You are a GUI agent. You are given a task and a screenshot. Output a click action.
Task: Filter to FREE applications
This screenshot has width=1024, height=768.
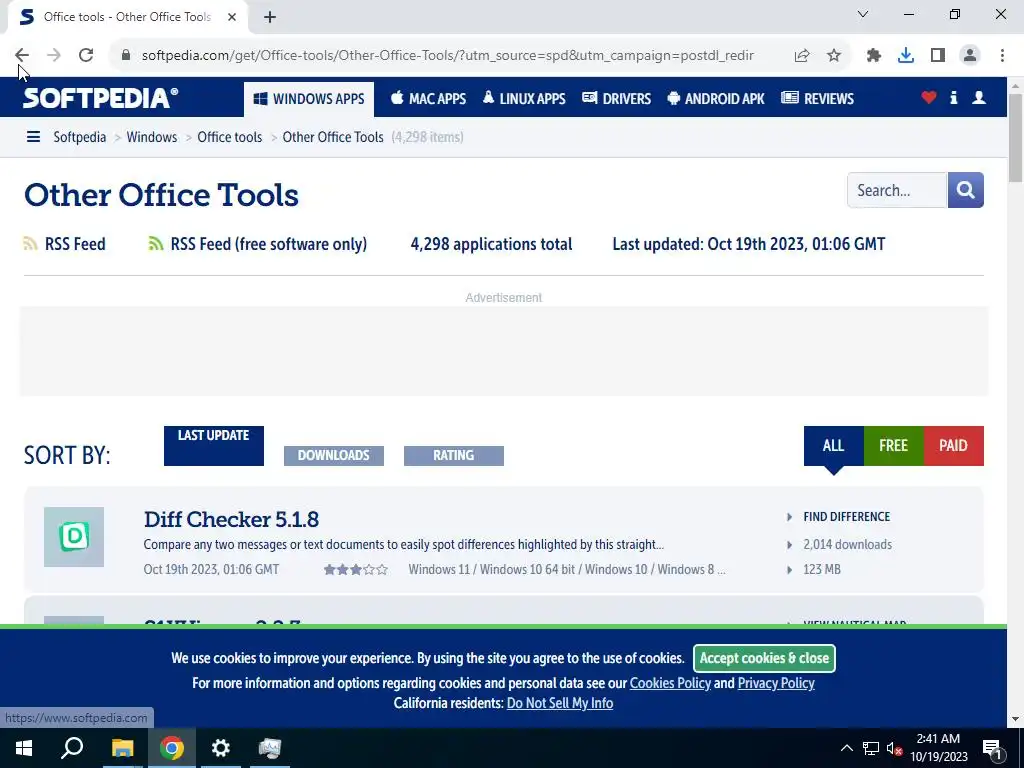point(893,446)
